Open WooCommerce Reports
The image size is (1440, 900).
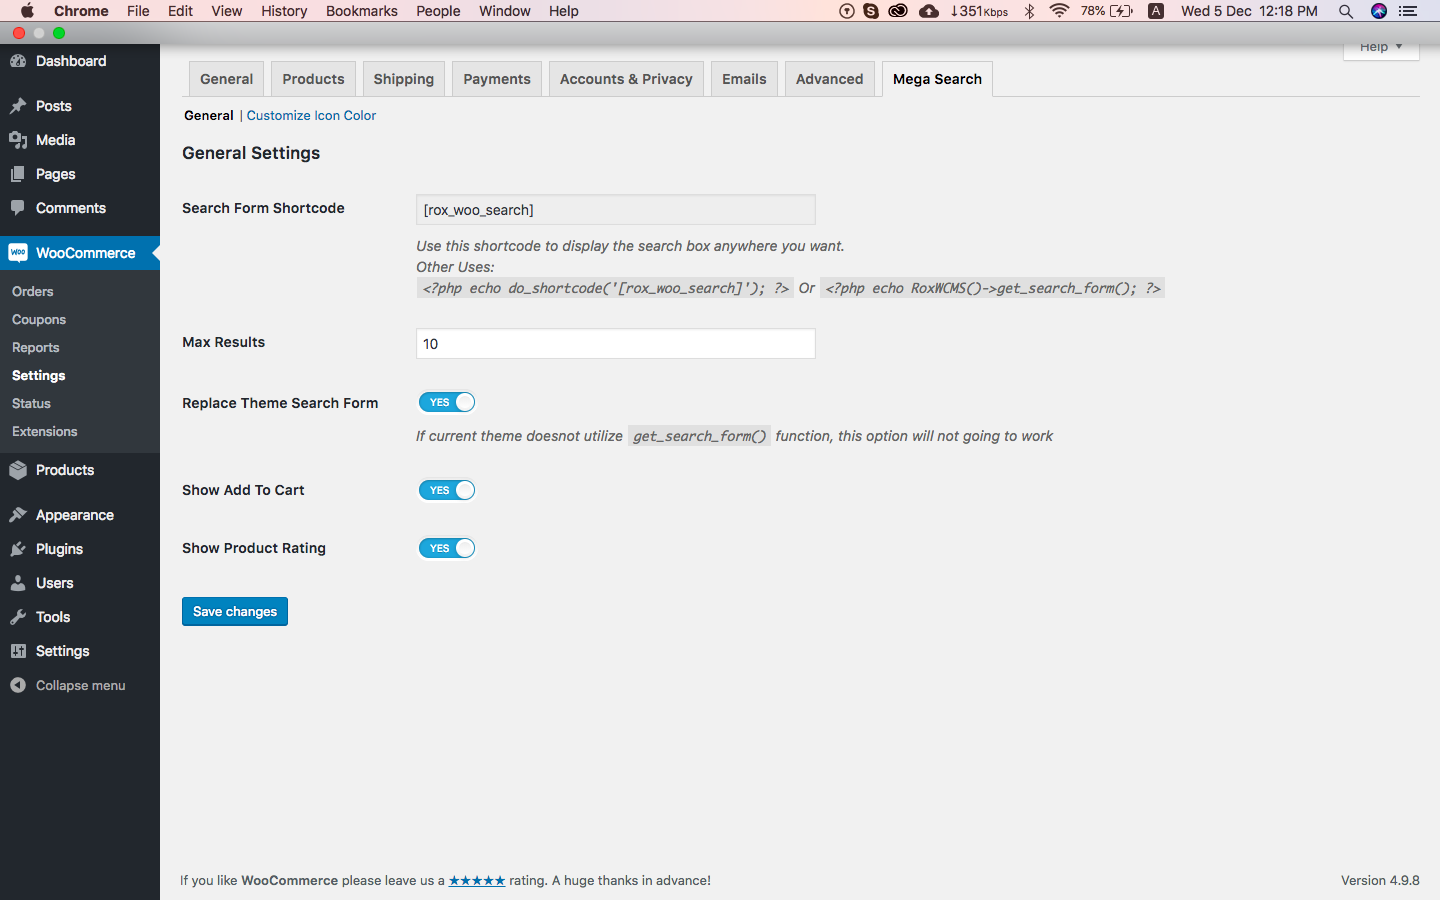pos(36,347)
